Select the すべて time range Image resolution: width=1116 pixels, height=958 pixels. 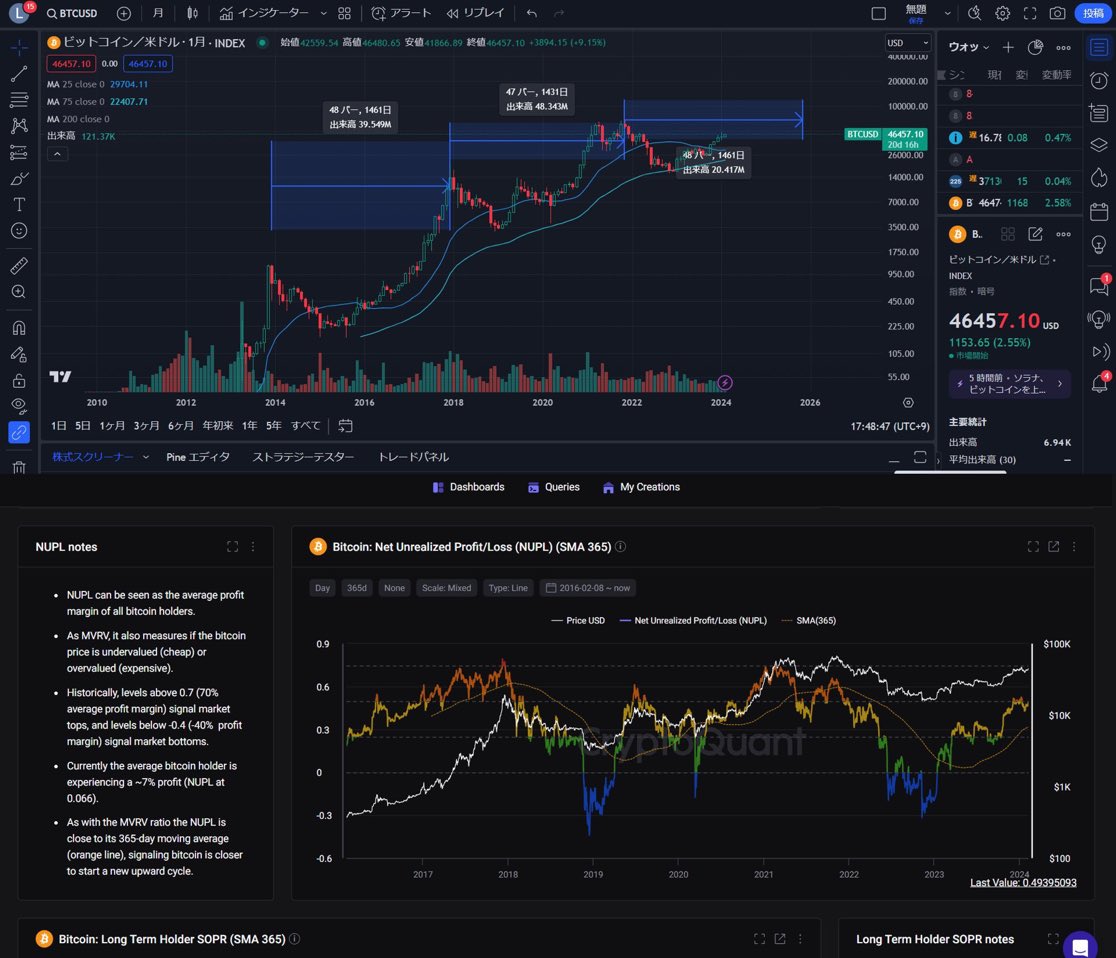coord(305,426)
